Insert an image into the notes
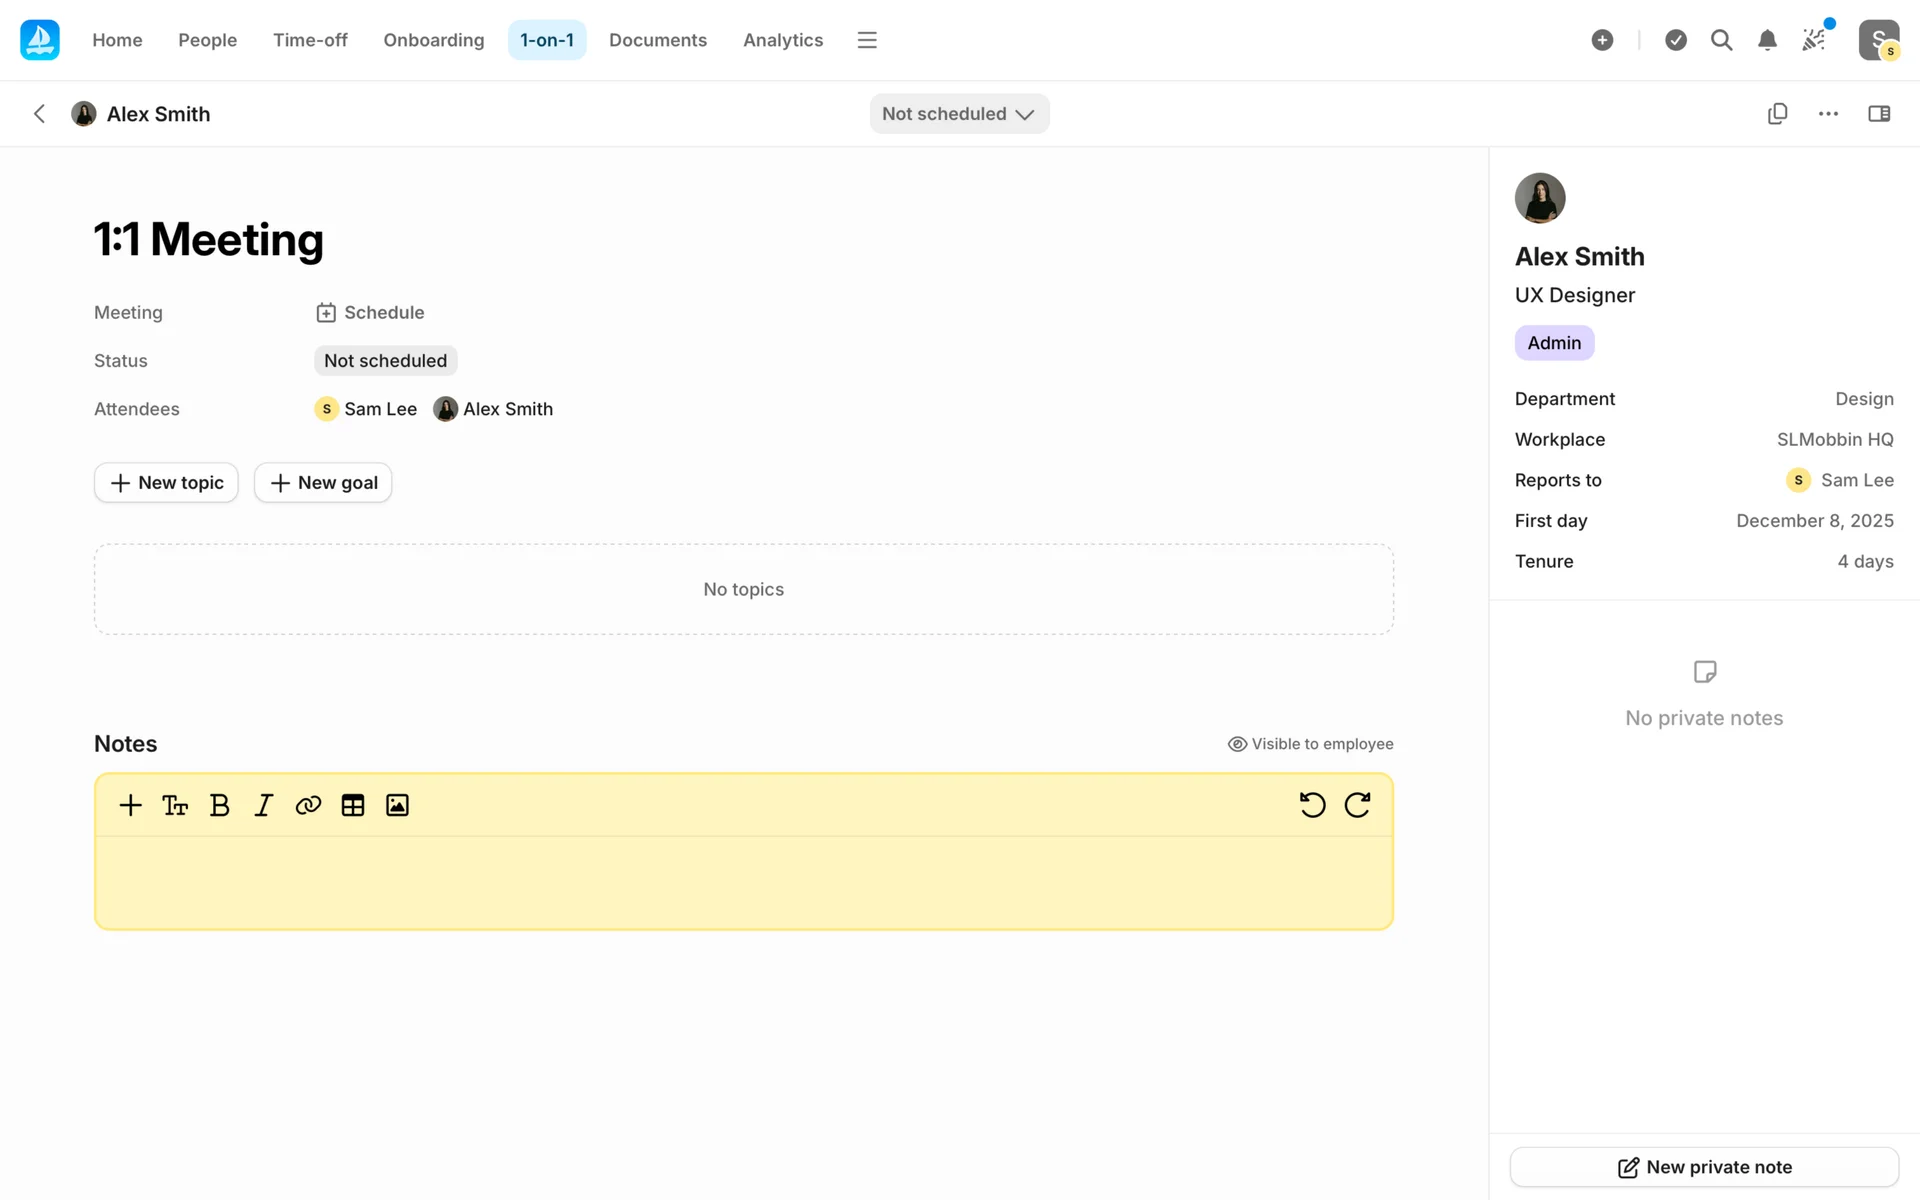 (x=397, y=805)
